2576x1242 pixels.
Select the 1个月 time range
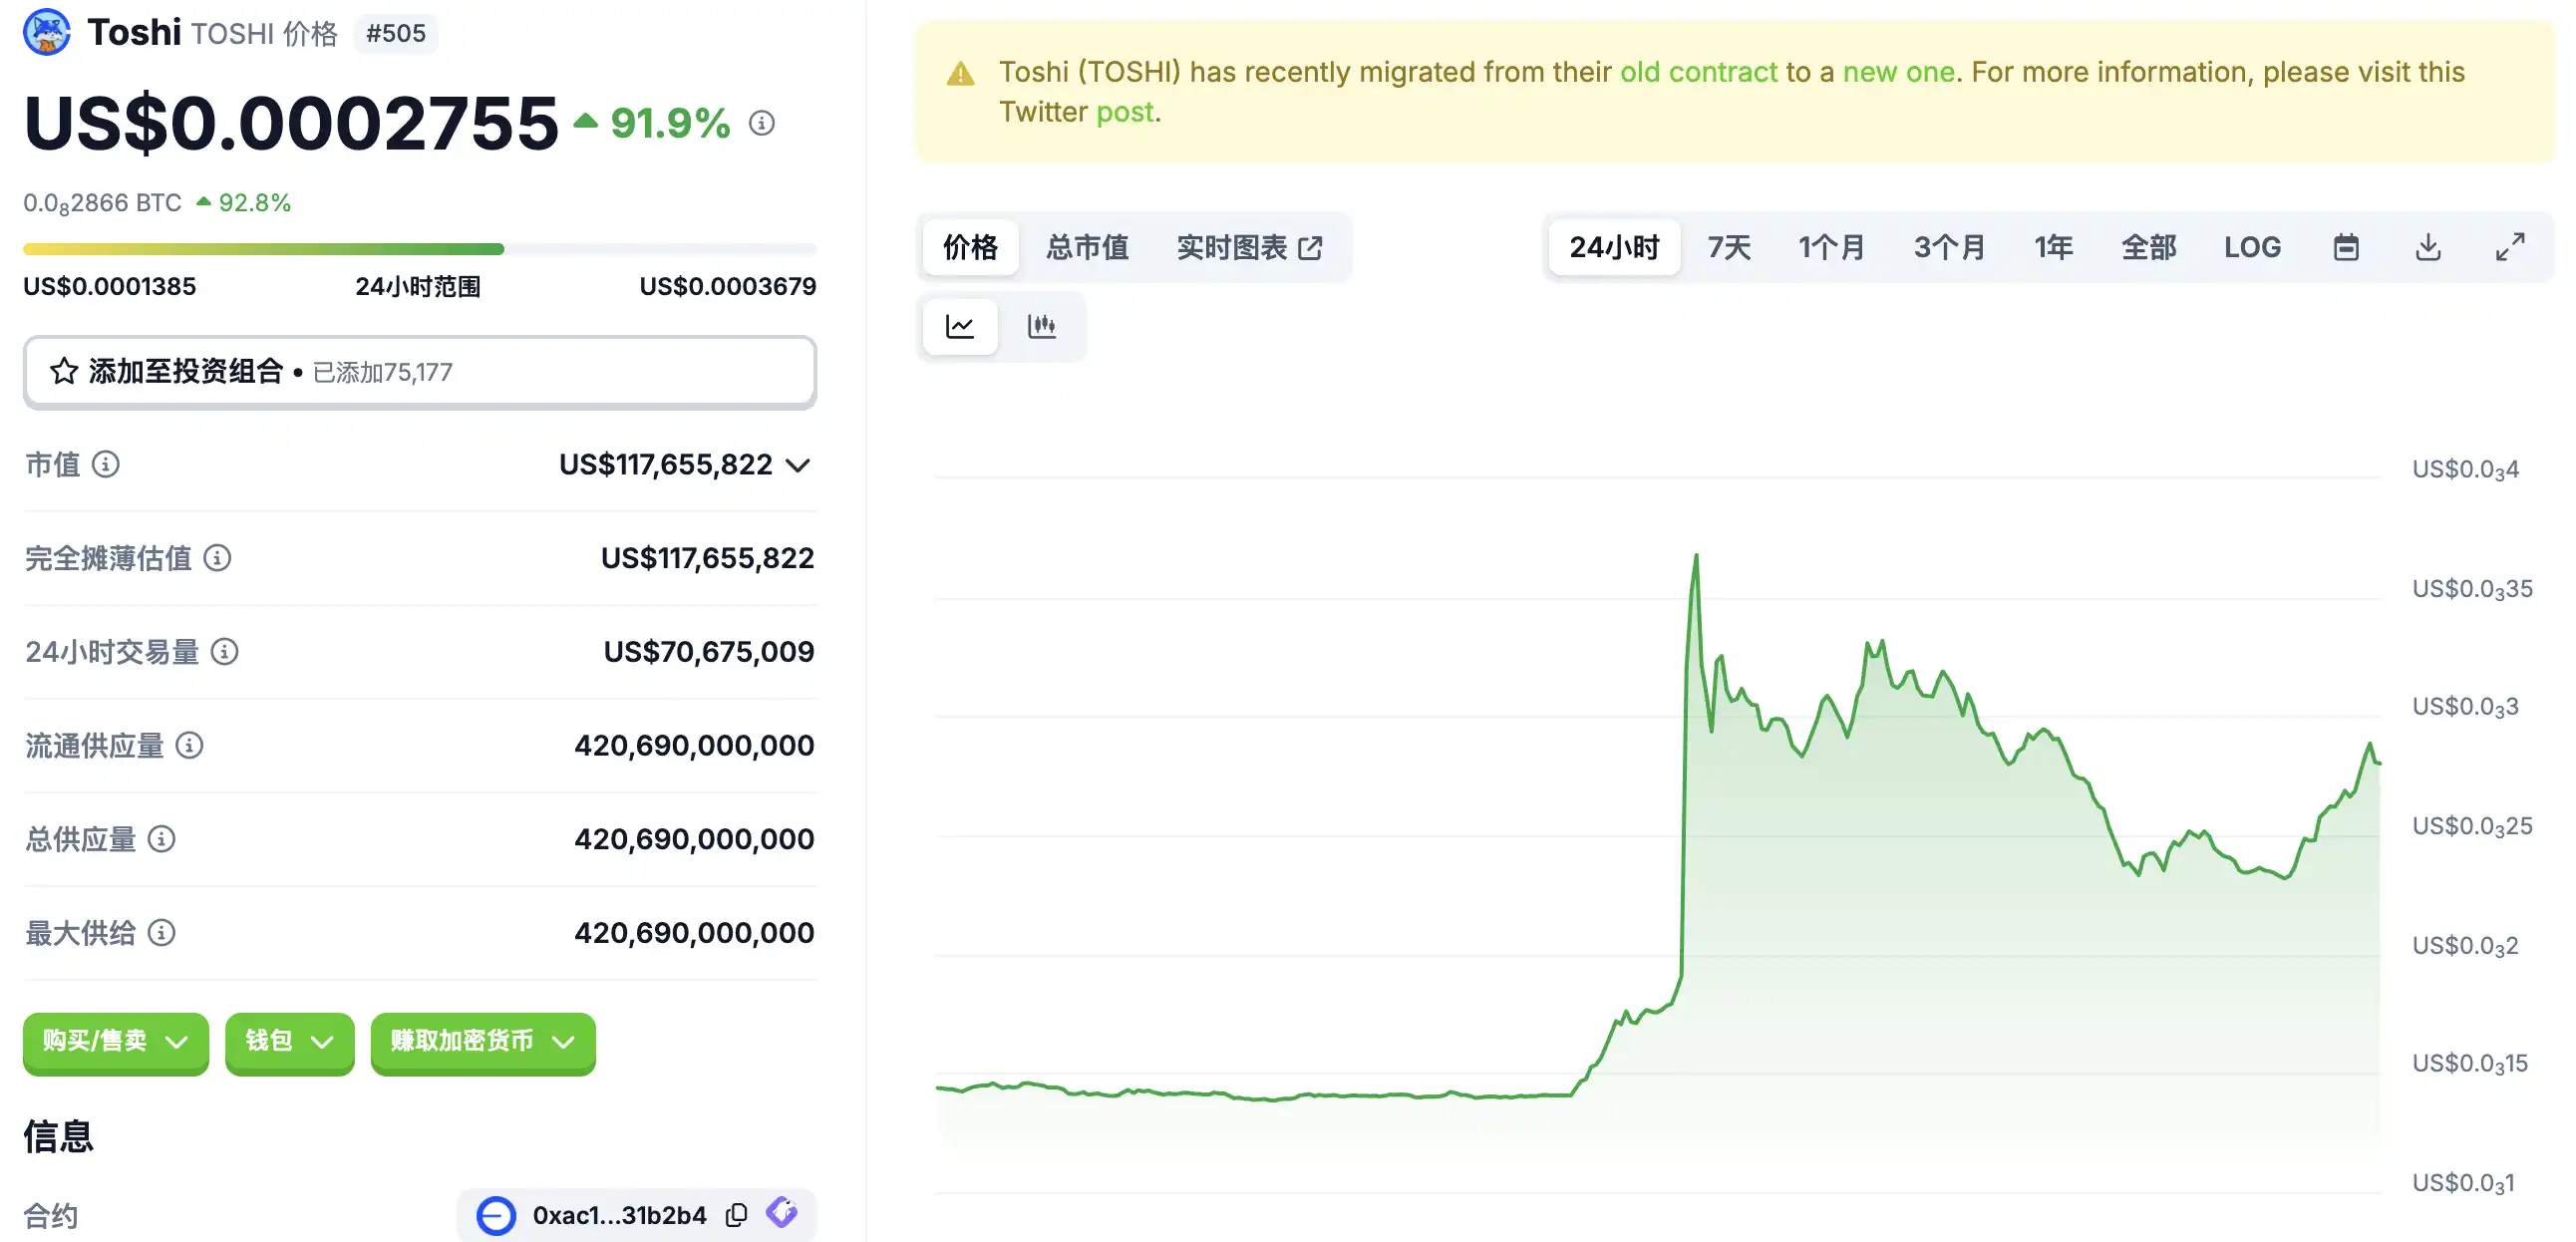point(1831,247)
